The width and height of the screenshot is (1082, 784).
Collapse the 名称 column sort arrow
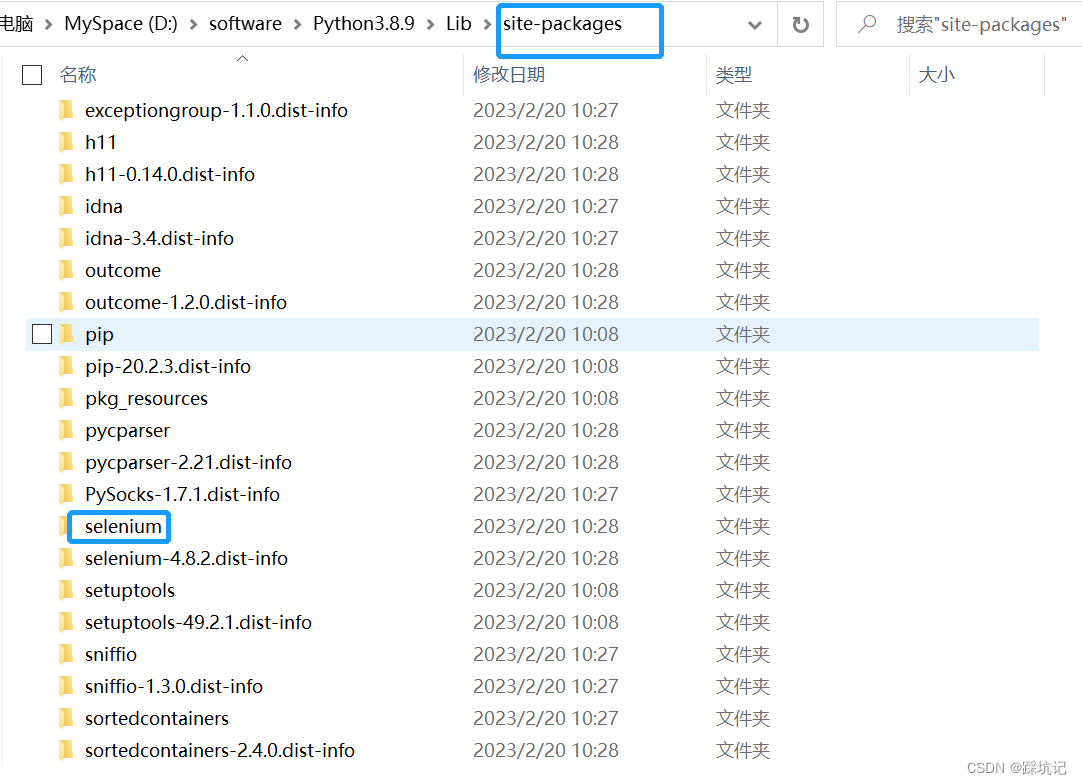pos(242,59)
